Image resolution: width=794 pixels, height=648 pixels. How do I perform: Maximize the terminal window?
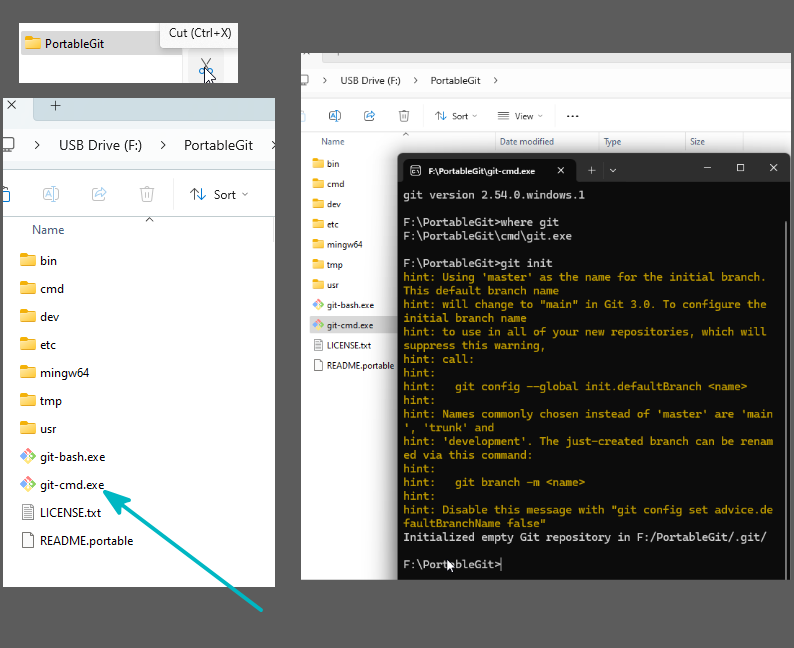pyautogui.click(x=740, y=168)
